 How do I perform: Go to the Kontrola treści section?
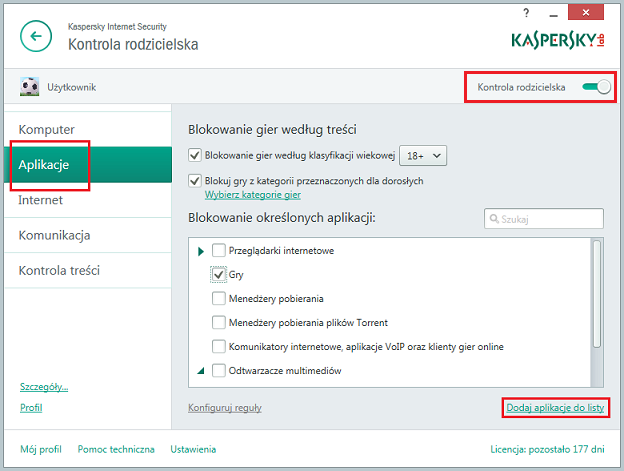coord(88,271)
